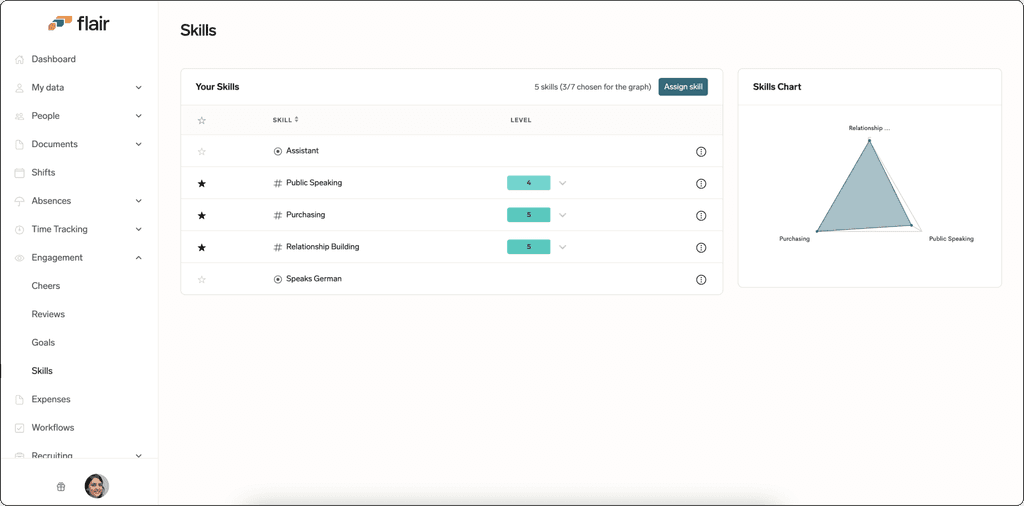Viewport: 1024px width, 506px height.
Task: Click the Expenses sidebar icon
Action: pyautogui.click(x=19, y=400)
